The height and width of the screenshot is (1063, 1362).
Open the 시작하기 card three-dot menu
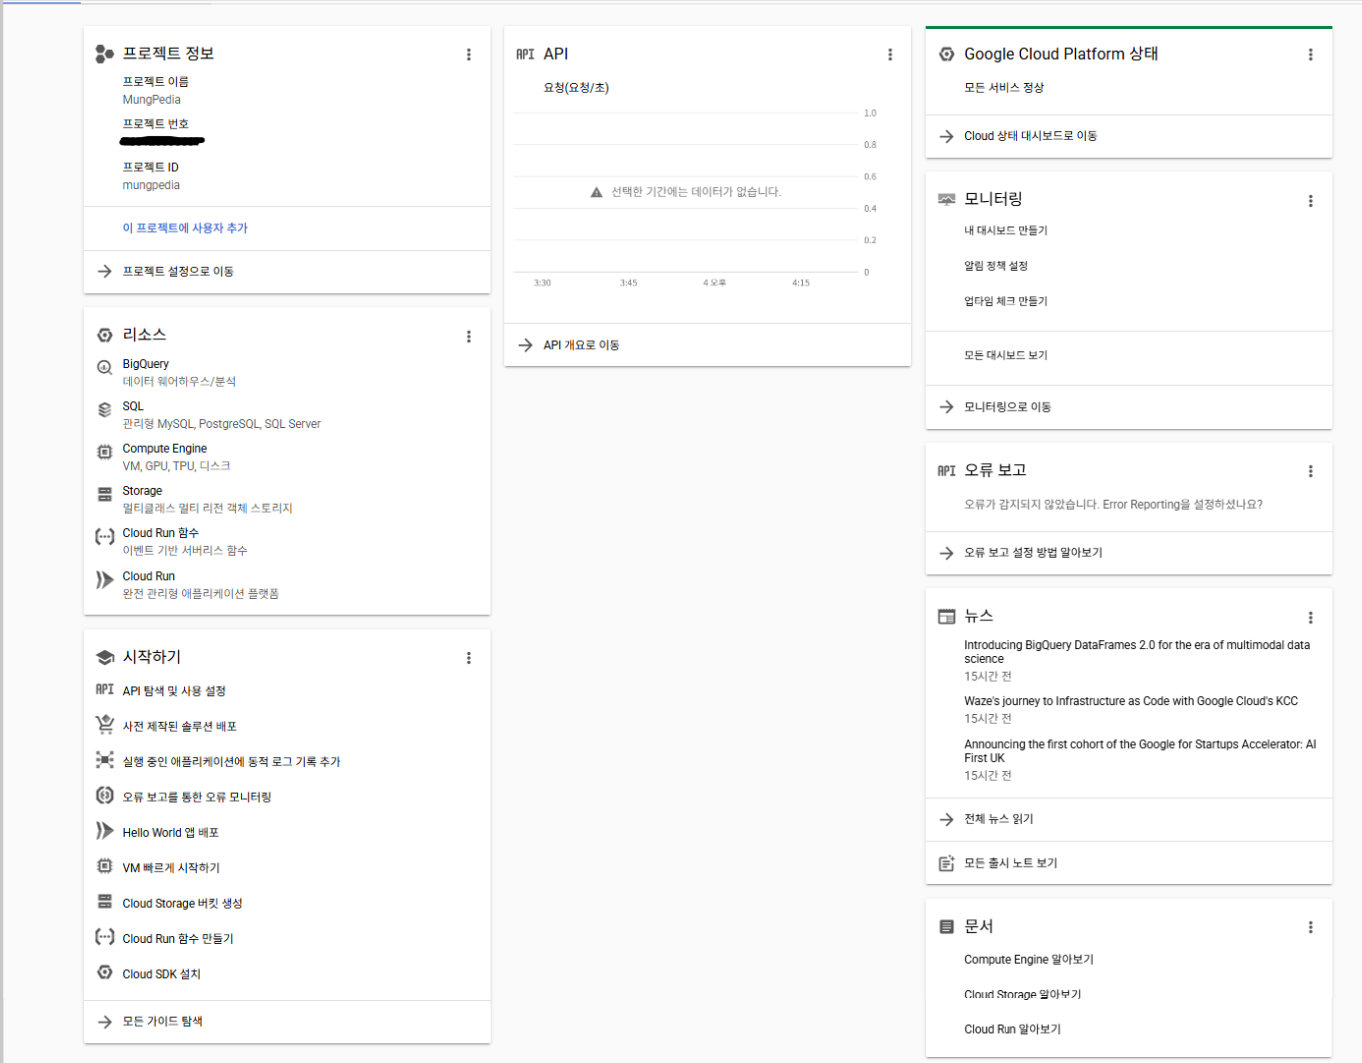click(x=468, y=658)
